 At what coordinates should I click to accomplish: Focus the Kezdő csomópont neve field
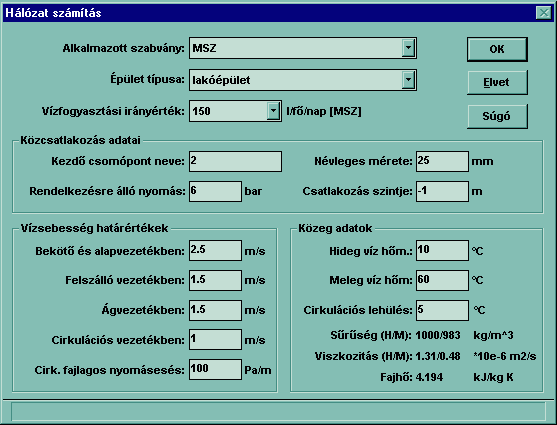(236, 161)
